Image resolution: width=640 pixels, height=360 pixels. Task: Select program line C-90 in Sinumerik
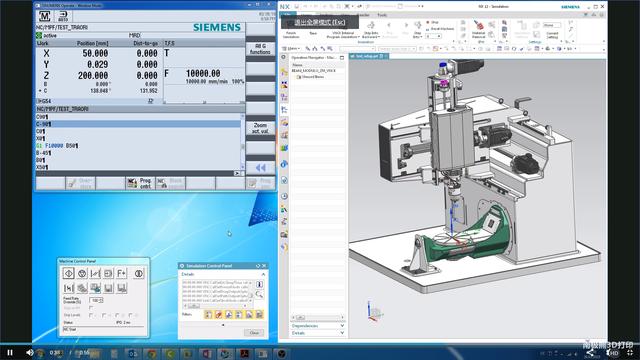pos(138,124)
